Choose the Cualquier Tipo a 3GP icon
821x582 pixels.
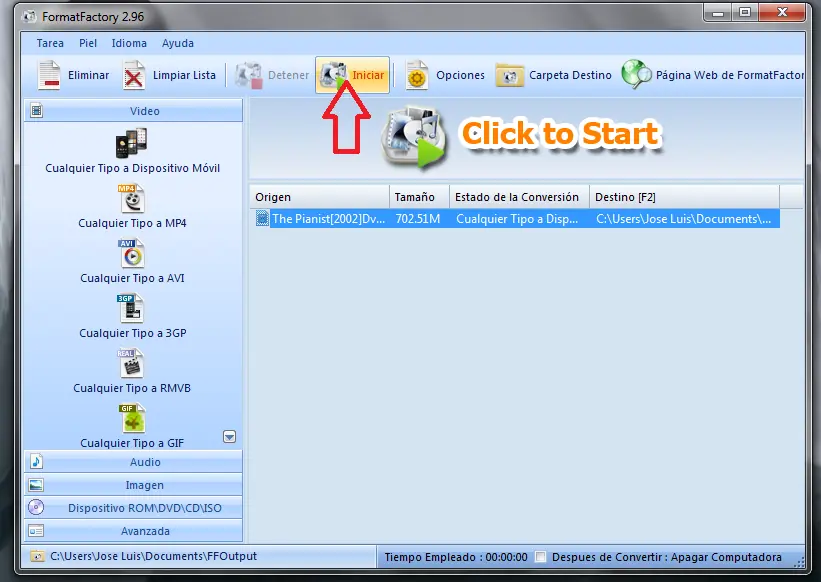pyautogui.click(x=130, y=309)
